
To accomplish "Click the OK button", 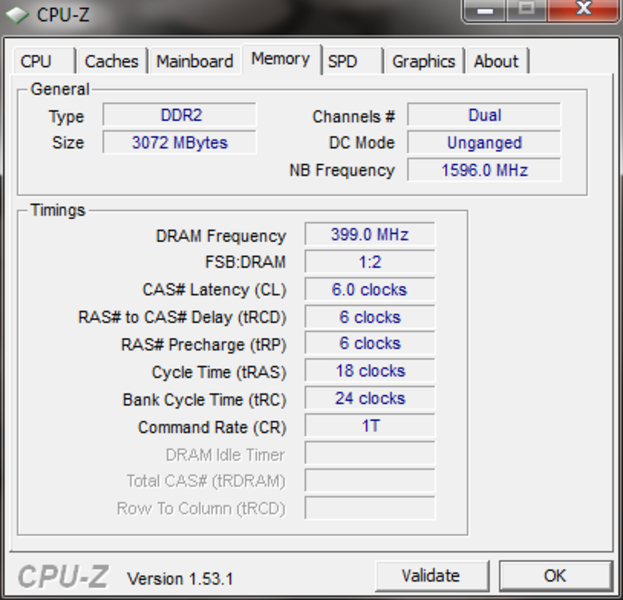I will click(x=555, y=575).
